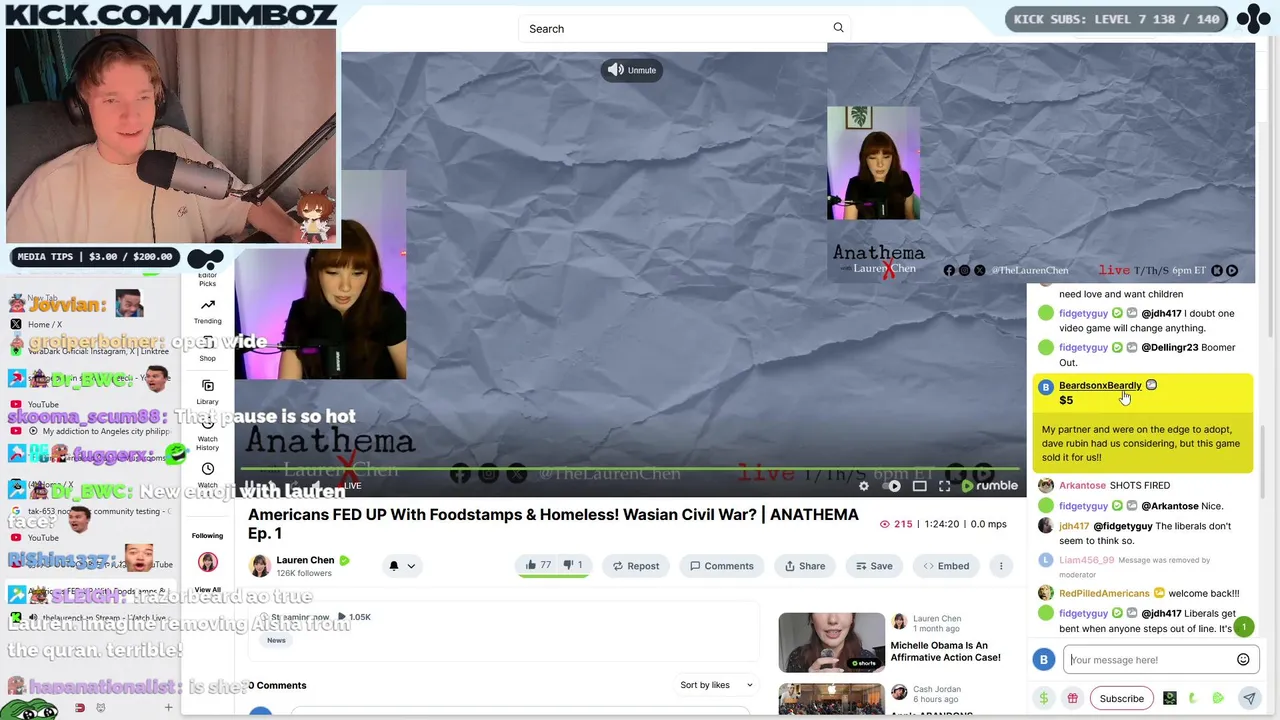This screenshot has width=1280, height=720.
Task: Click jdh417 username in chat
Action: pyautogui.click(x=1074, y=526)
